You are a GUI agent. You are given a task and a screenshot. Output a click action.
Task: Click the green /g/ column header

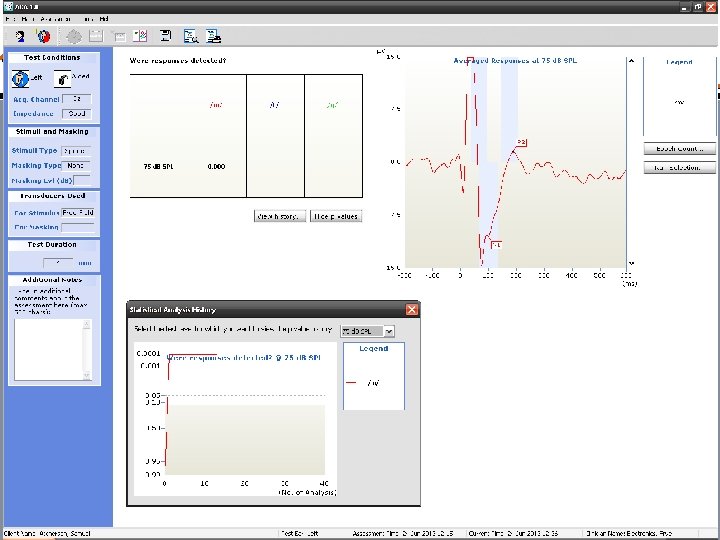pos(332,105)
